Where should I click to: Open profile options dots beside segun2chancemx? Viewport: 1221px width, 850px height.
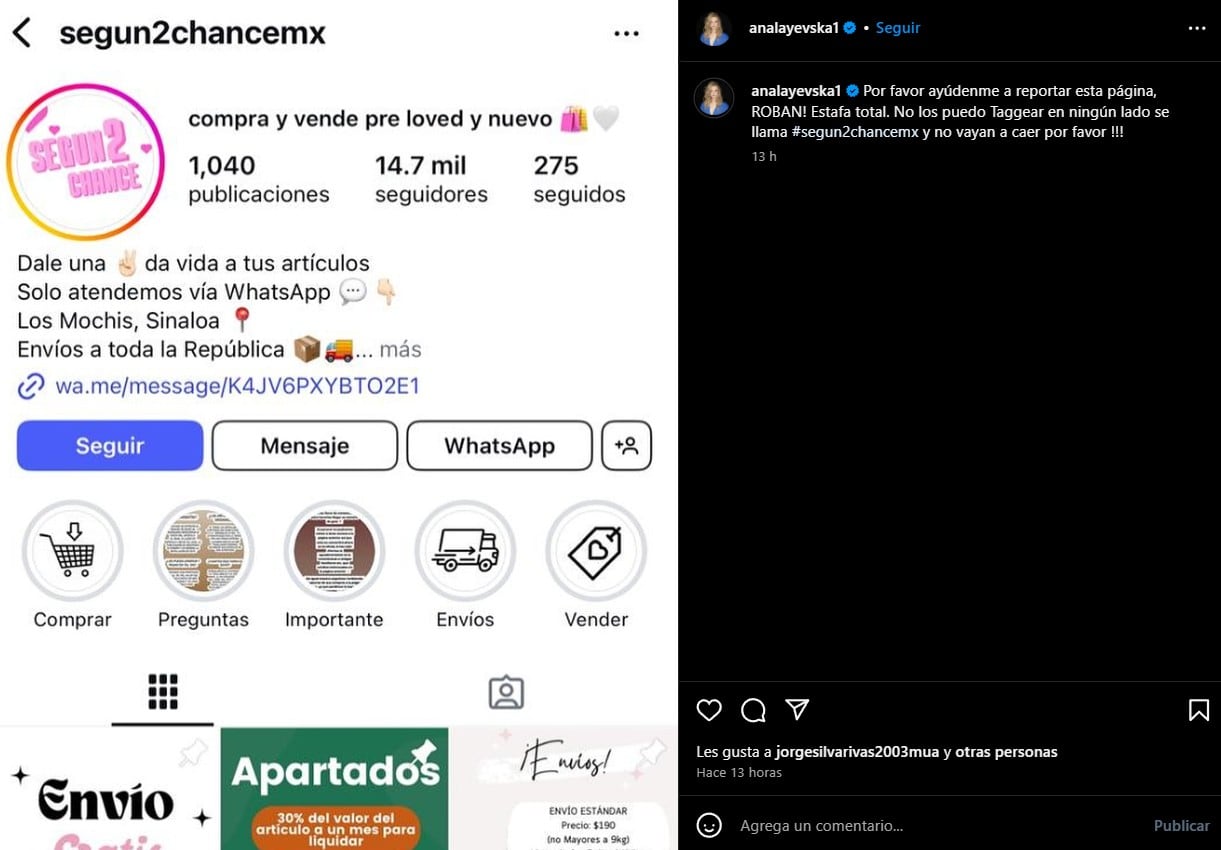(626, 34)
